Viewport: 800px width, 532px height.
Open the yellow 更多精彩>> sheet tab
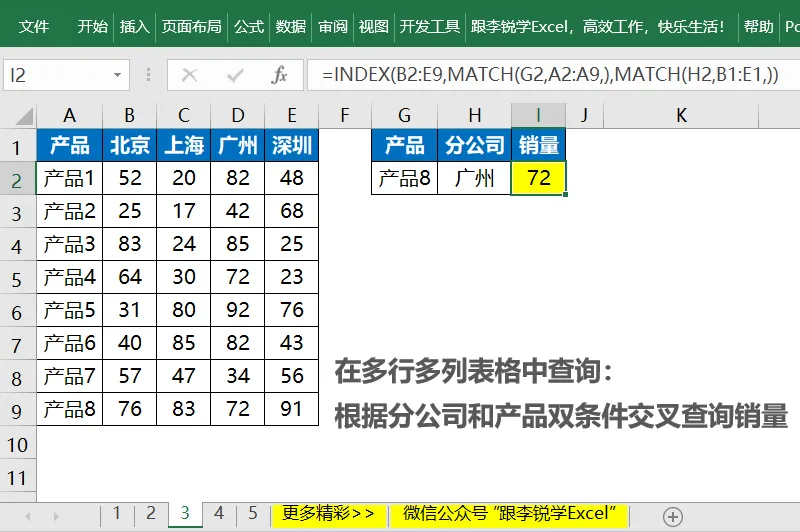(x=329, y=514)
